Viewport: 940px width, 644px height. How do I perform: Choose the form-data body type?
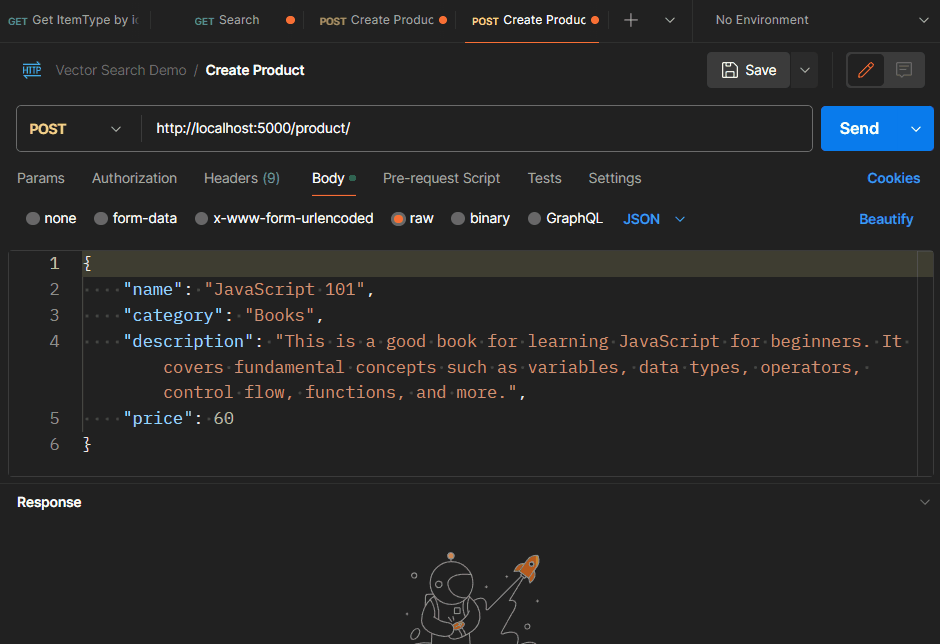pyautogui.click(x=100, y=218)
